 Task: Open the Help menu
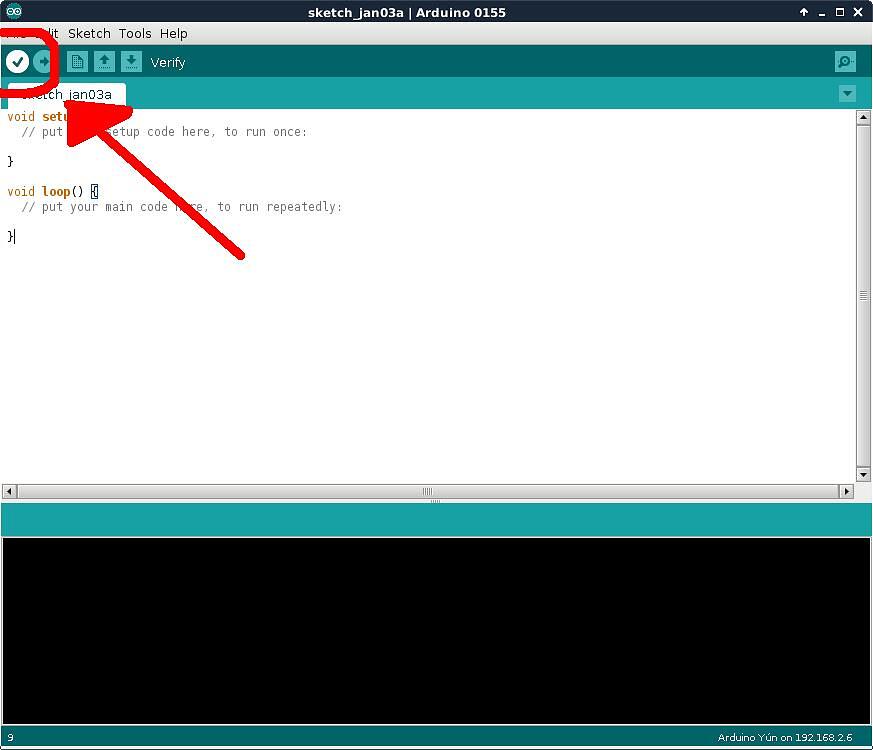[x=172, y=33]
